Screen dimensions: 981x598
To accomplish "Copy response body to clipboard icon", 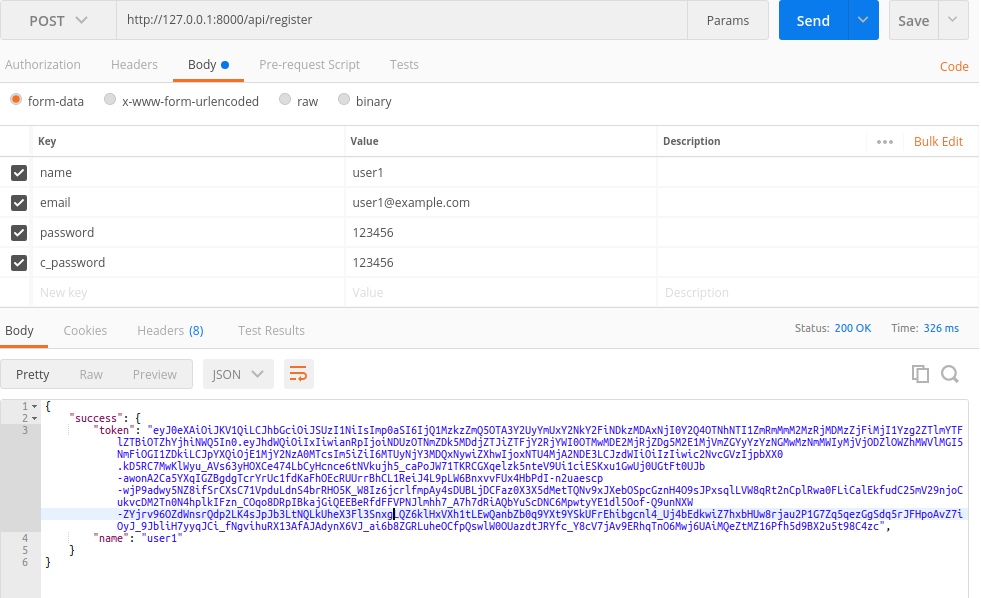I will pyautogui.click(x=920, y=374).
